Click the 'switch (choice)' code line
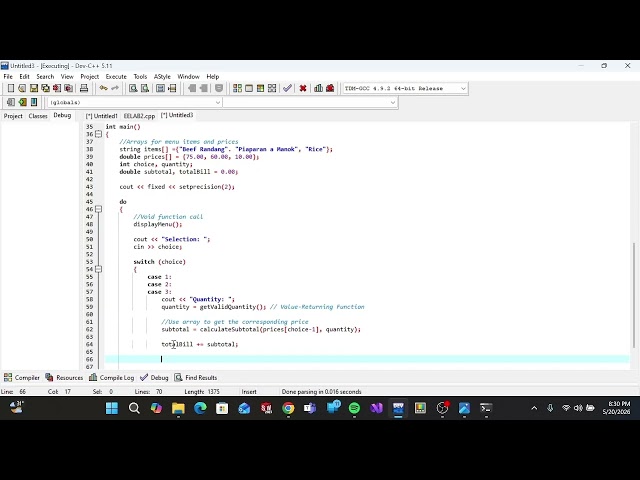This screenshot has width=640, height=480. pos(159,262)
